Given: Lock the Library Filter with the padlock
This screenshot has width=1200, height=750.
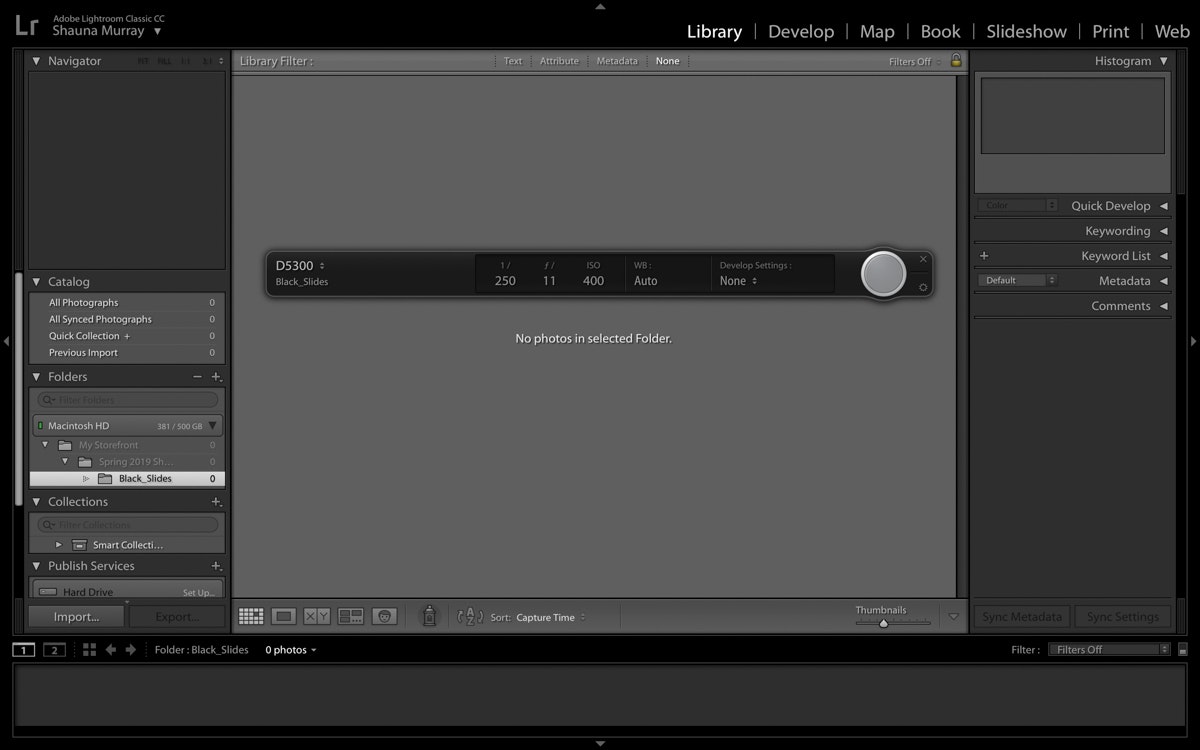Looking at the screenshot, I should [x=956, y=60].
